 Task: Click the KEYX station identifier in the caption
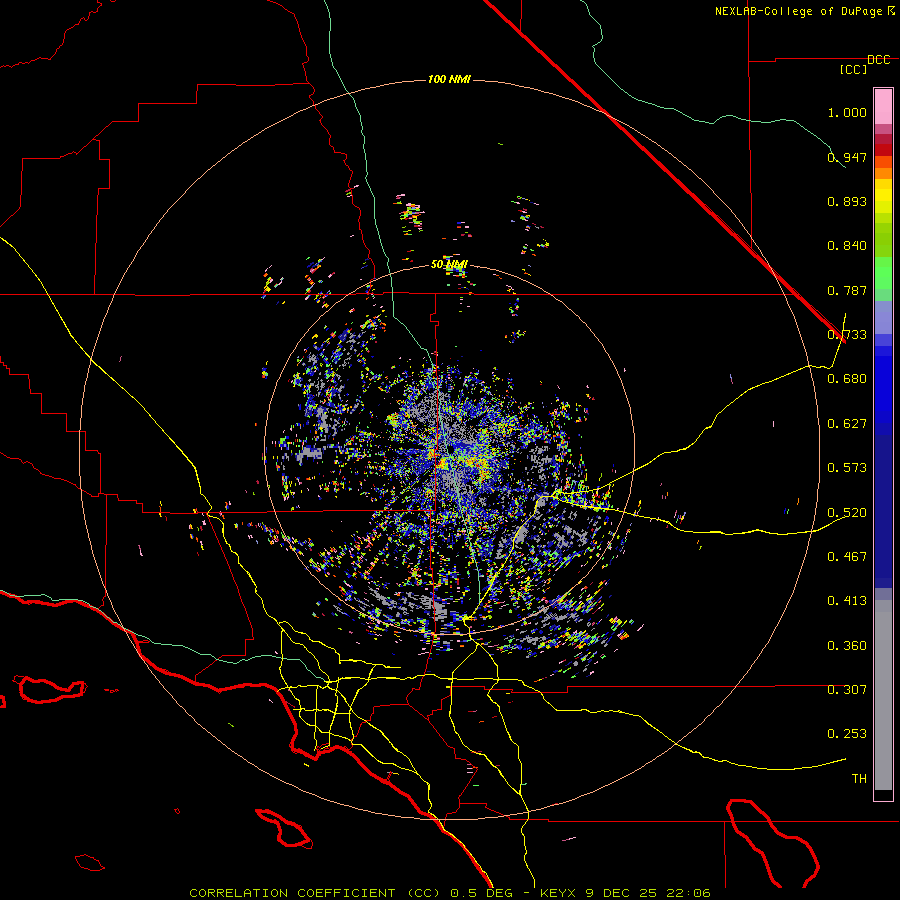point(557,893)
